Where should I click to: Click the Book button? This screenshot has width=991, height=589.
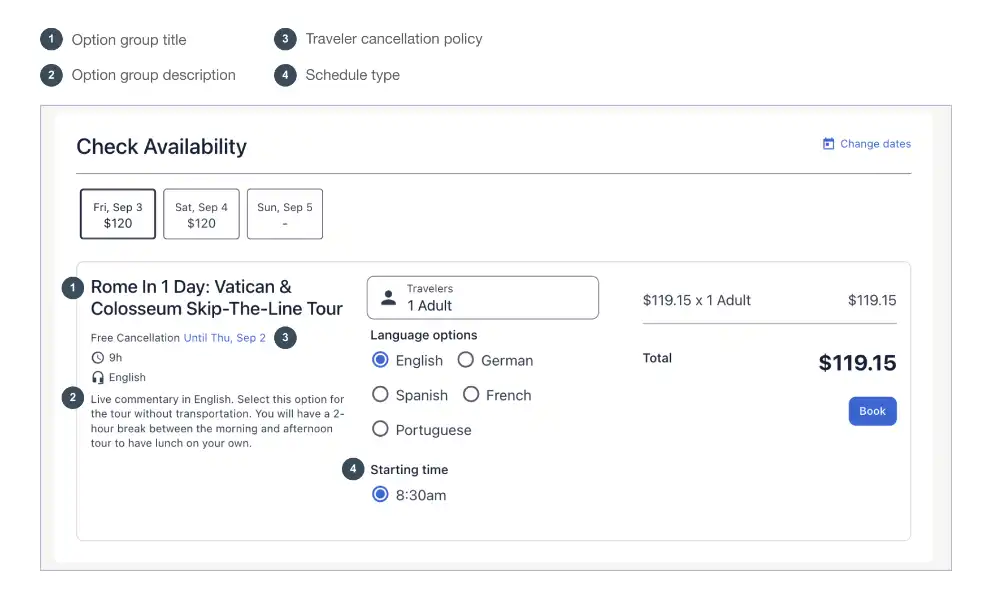(x=872, y=411)
